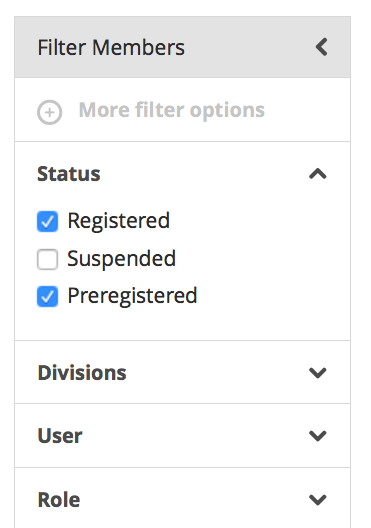Viewport: 371px width, 528px height.
Task: Collapse the Filter Members panel using left chevron
Action: point(322,47)
